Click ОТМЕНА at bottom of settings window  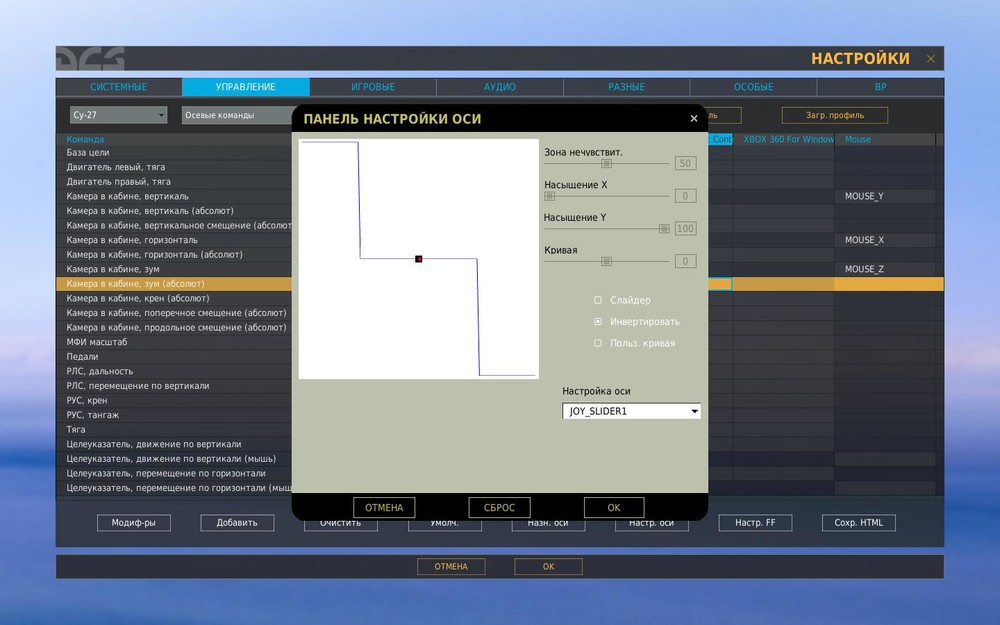tap(451, 566)
